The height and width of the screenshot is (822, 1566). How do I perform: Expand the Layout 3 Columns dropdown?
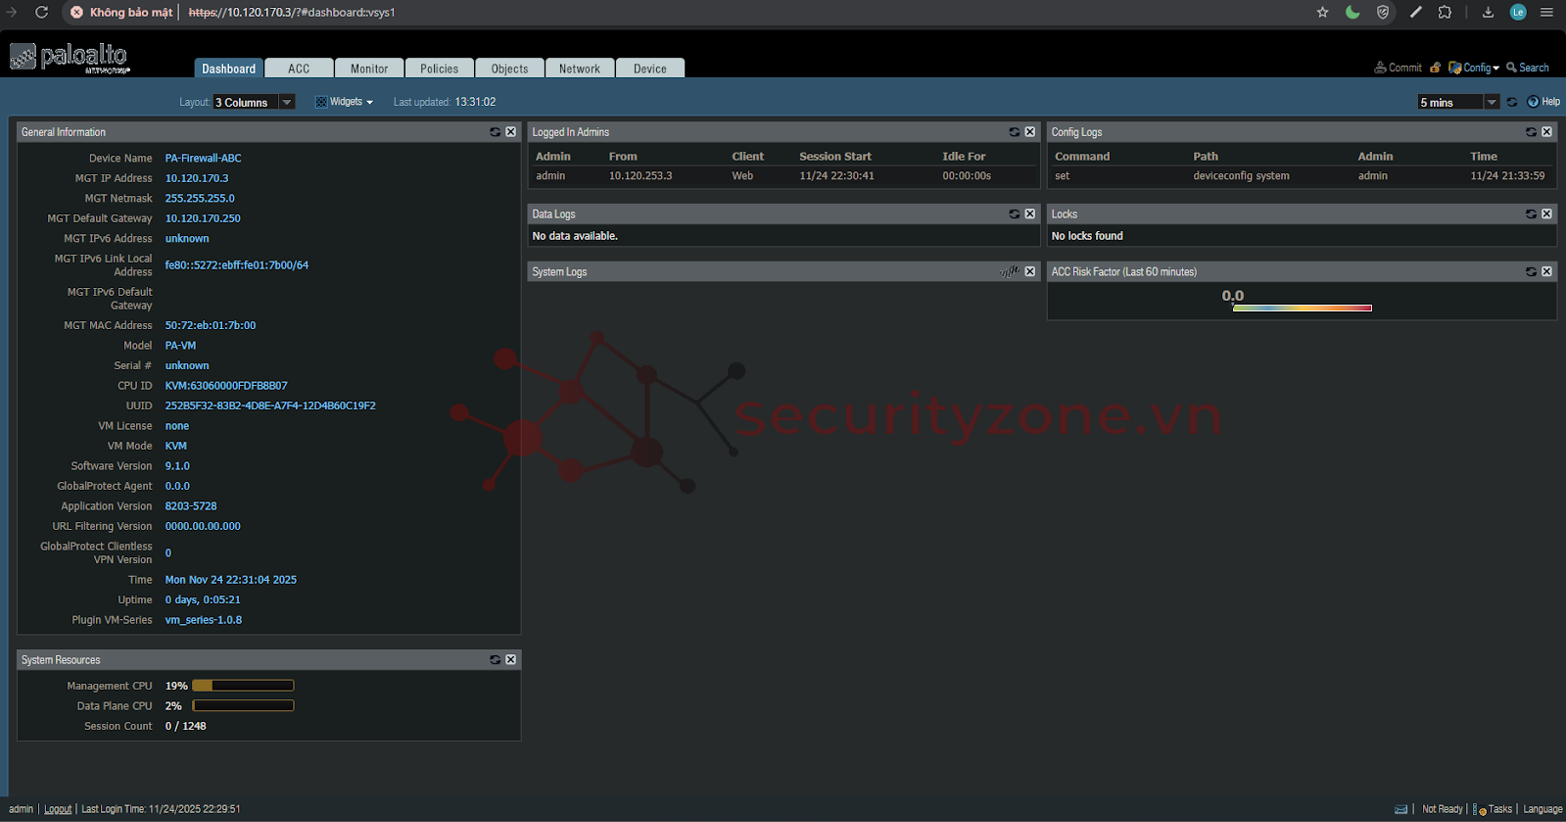[287, 102]
